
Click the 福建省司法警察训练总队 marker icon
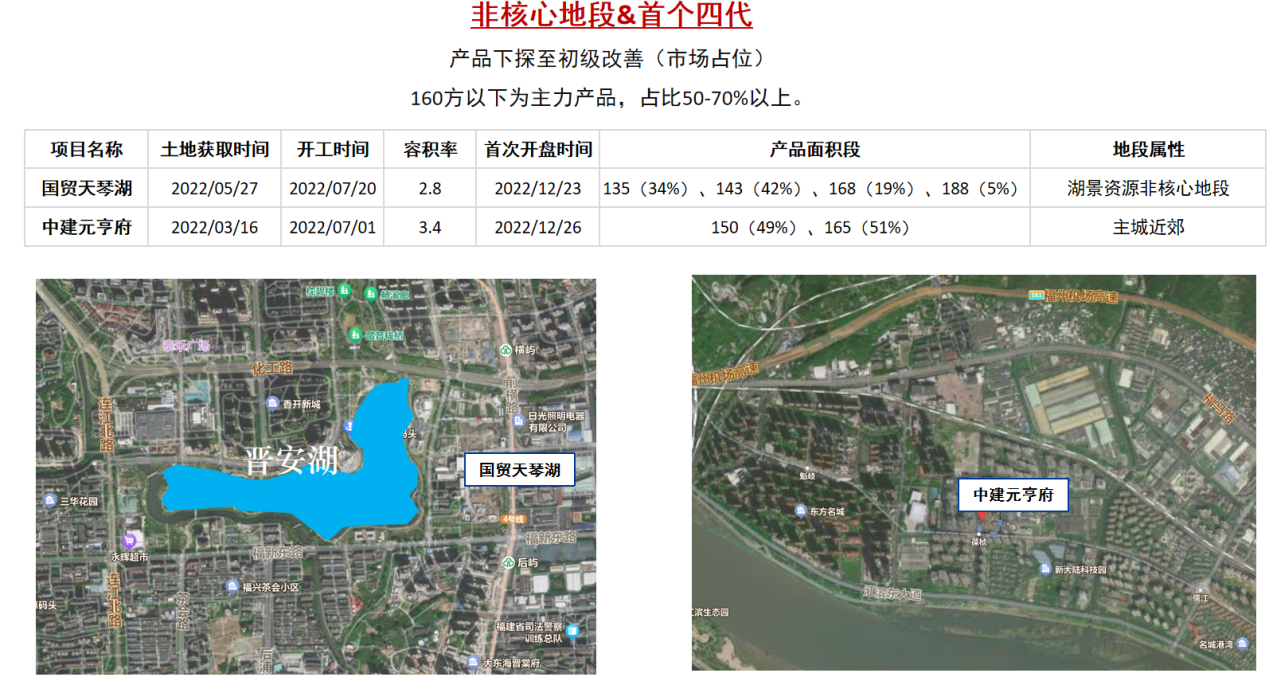pos(572,632)
